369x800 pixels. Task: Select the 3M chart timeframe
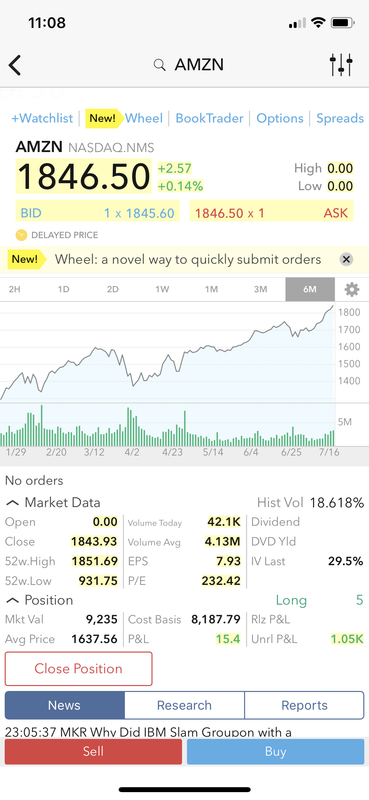point(260,289)
